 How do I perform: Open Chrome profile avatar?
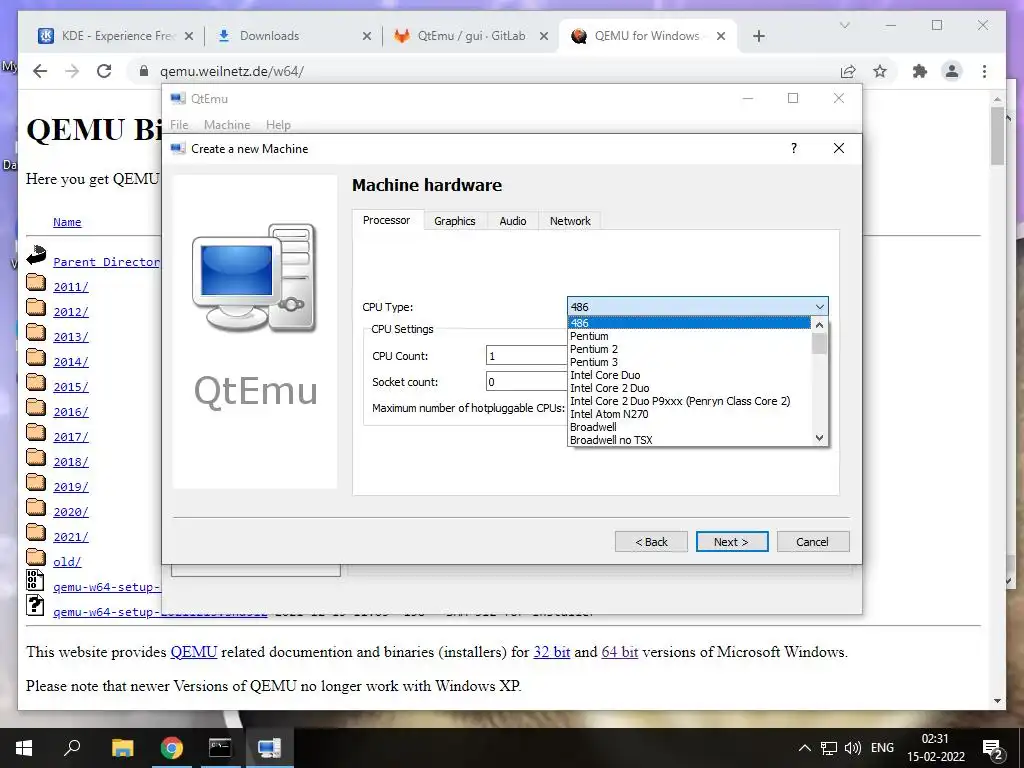952,71
